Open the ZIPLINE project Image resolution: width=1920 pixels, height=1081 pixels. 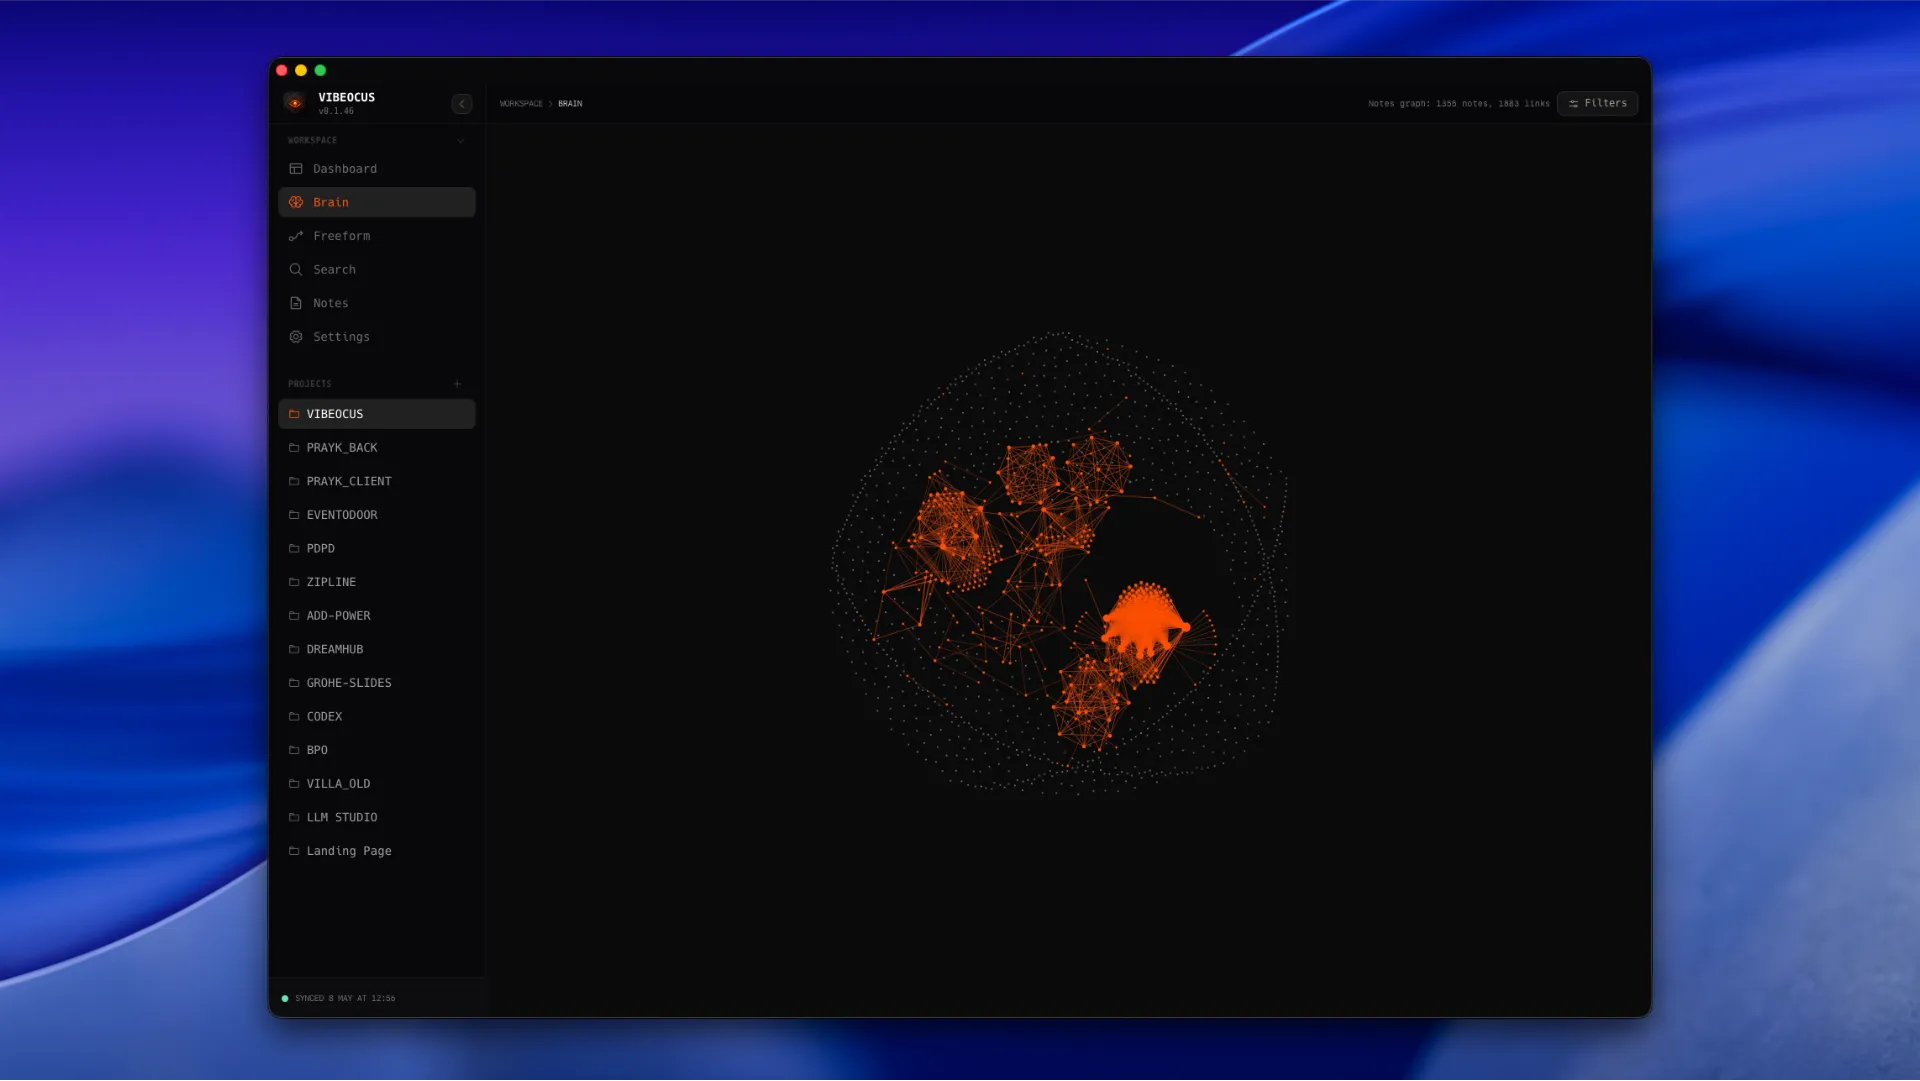coord(377,582)
